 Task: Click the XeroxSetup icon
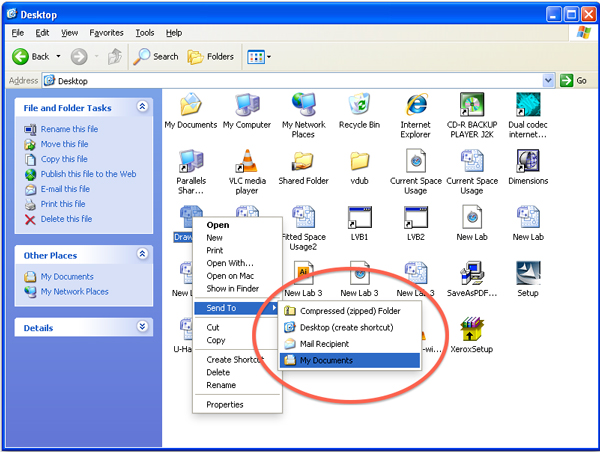coord(472,332)
